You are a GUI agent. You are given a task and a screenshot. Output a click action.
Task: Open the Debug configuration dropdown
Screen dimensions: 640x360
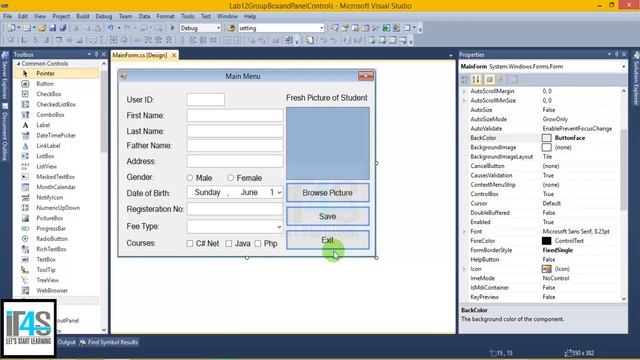click(x=218, y=28)
